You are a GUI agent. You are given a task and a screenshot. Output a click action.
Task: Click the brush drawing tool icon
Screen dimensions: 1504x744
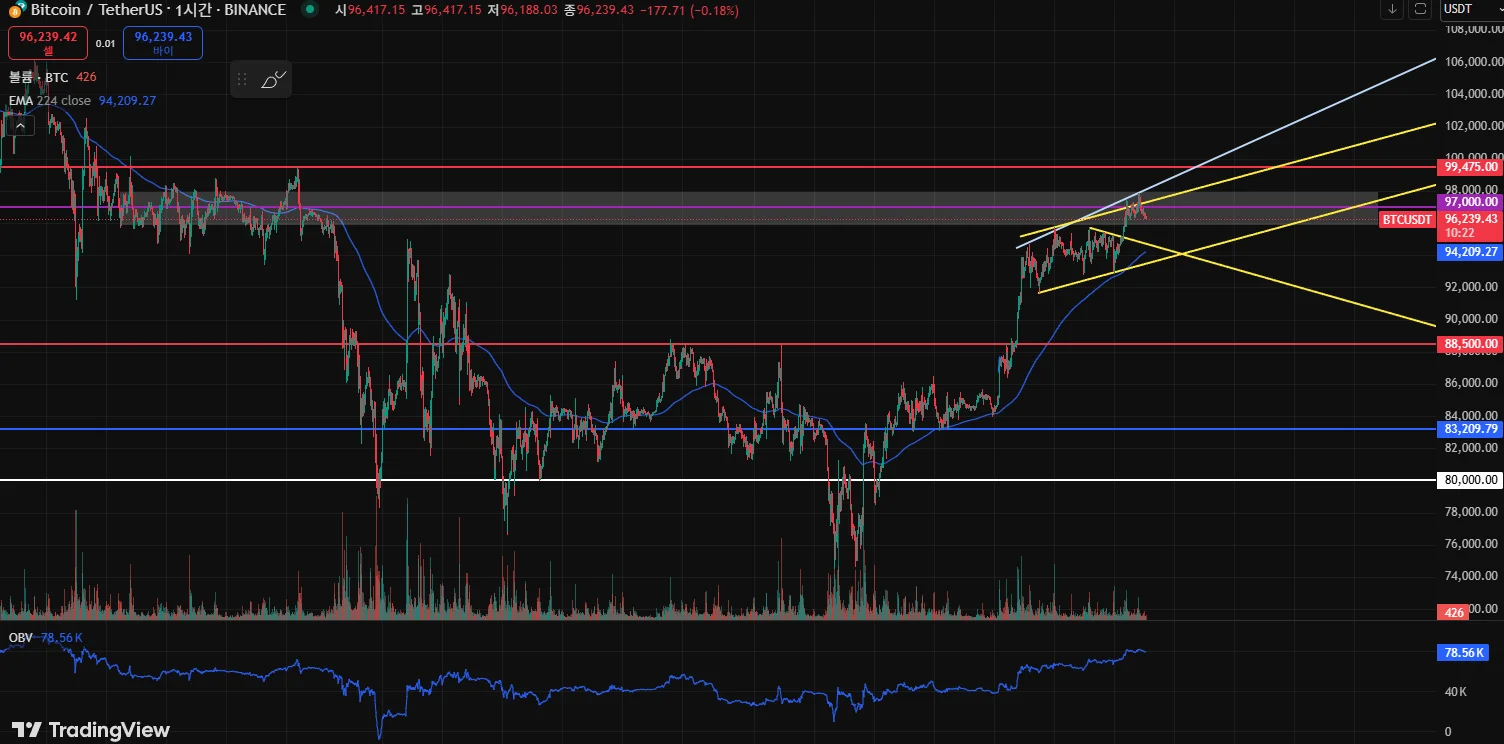point(273,79)
